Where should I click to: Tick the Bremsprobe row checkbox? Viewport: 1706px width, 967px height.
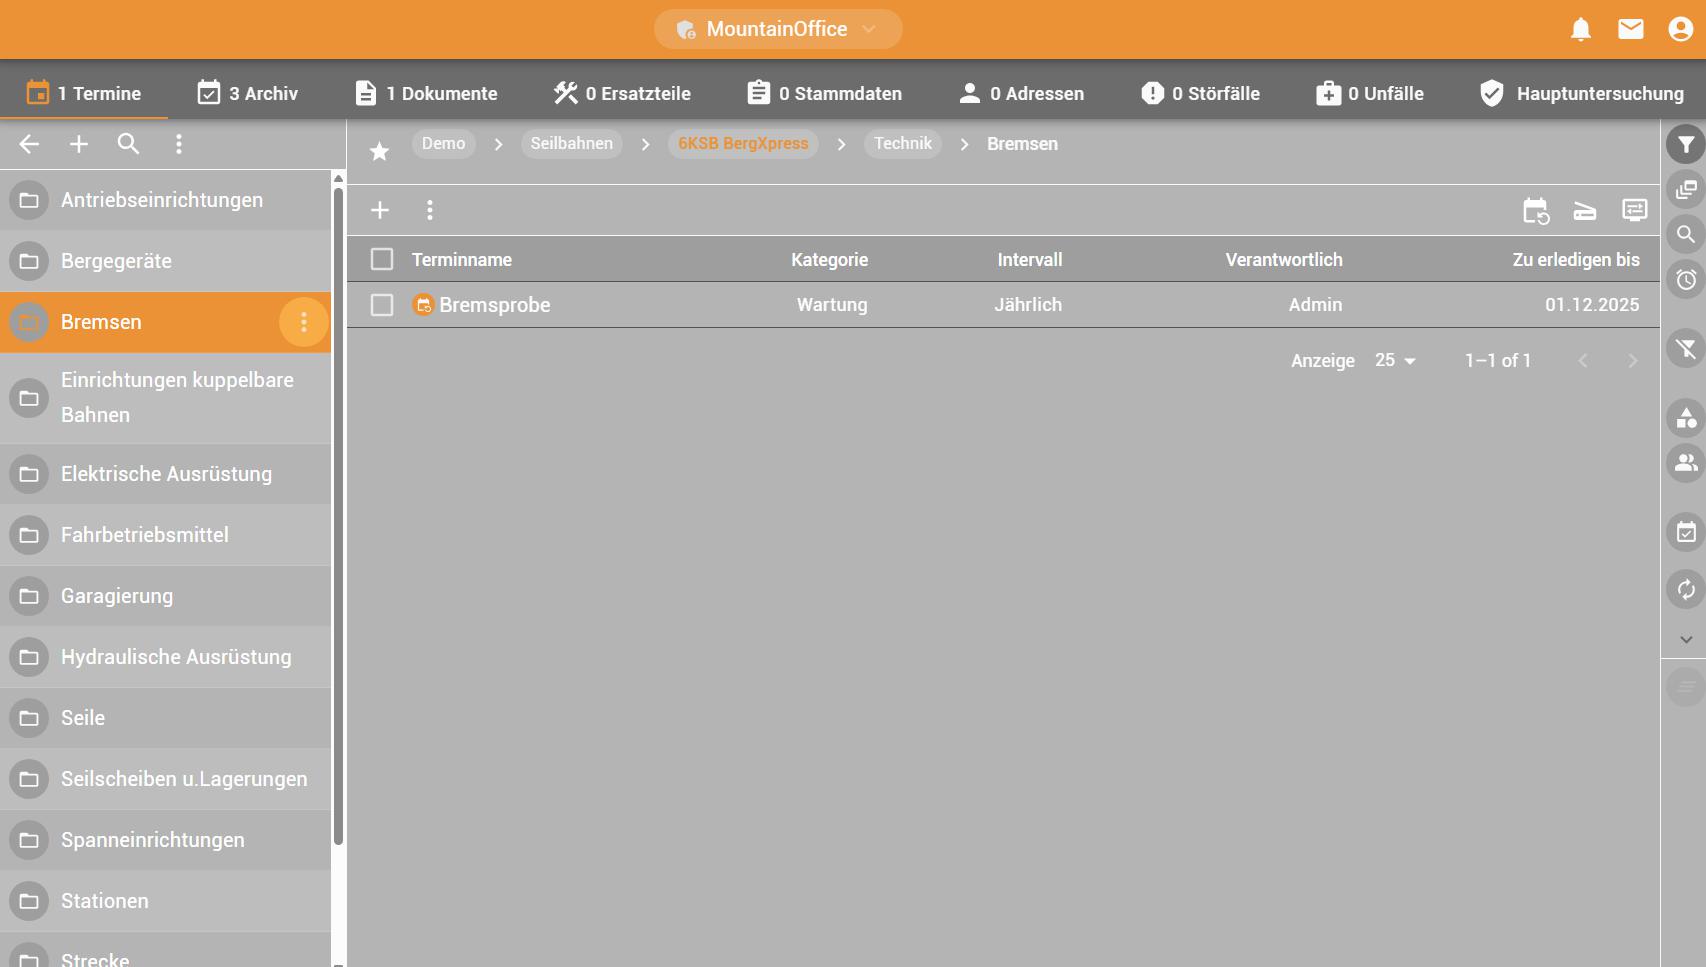[x=382, y=305]
